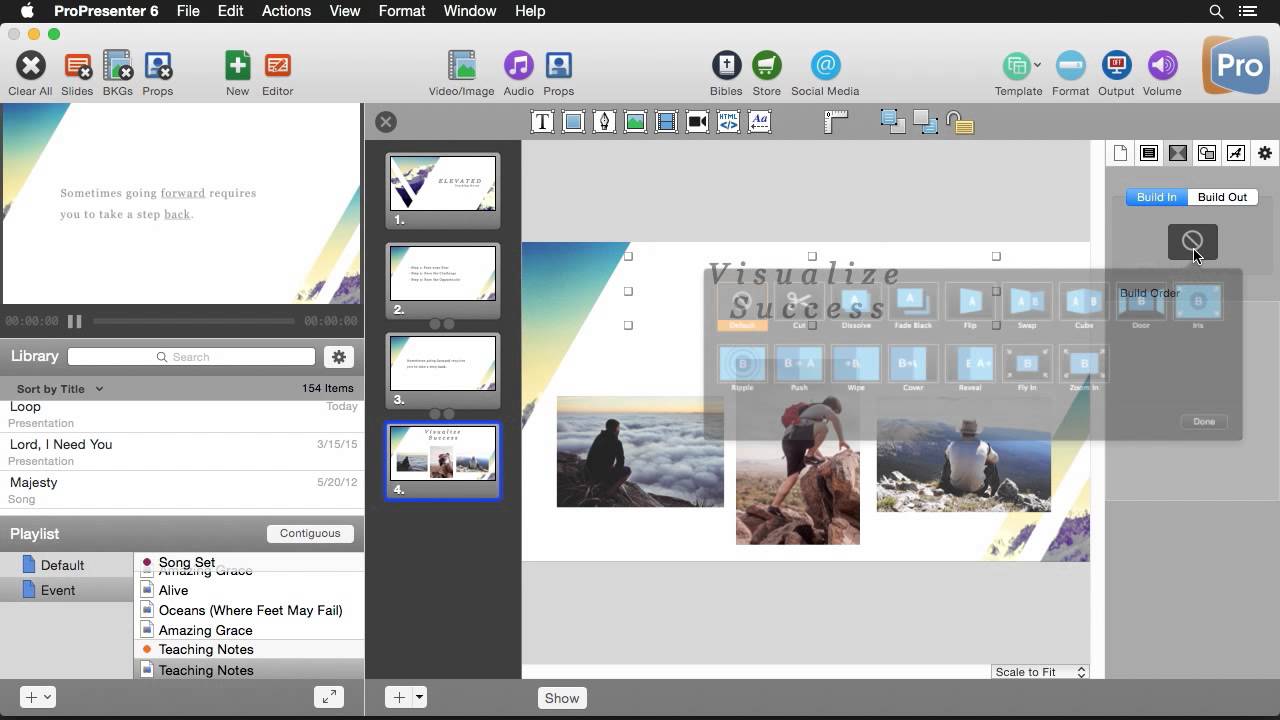This screenshot has width=1280, height=720.
Task: Insert an image with Image tool
Action: [635, 122]
